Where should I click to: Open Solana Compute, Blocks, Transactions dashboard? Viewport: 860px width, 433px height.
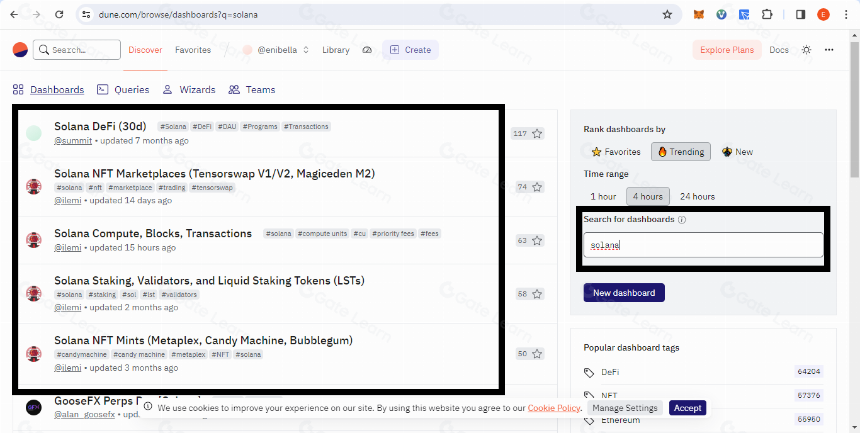(153, 233)
